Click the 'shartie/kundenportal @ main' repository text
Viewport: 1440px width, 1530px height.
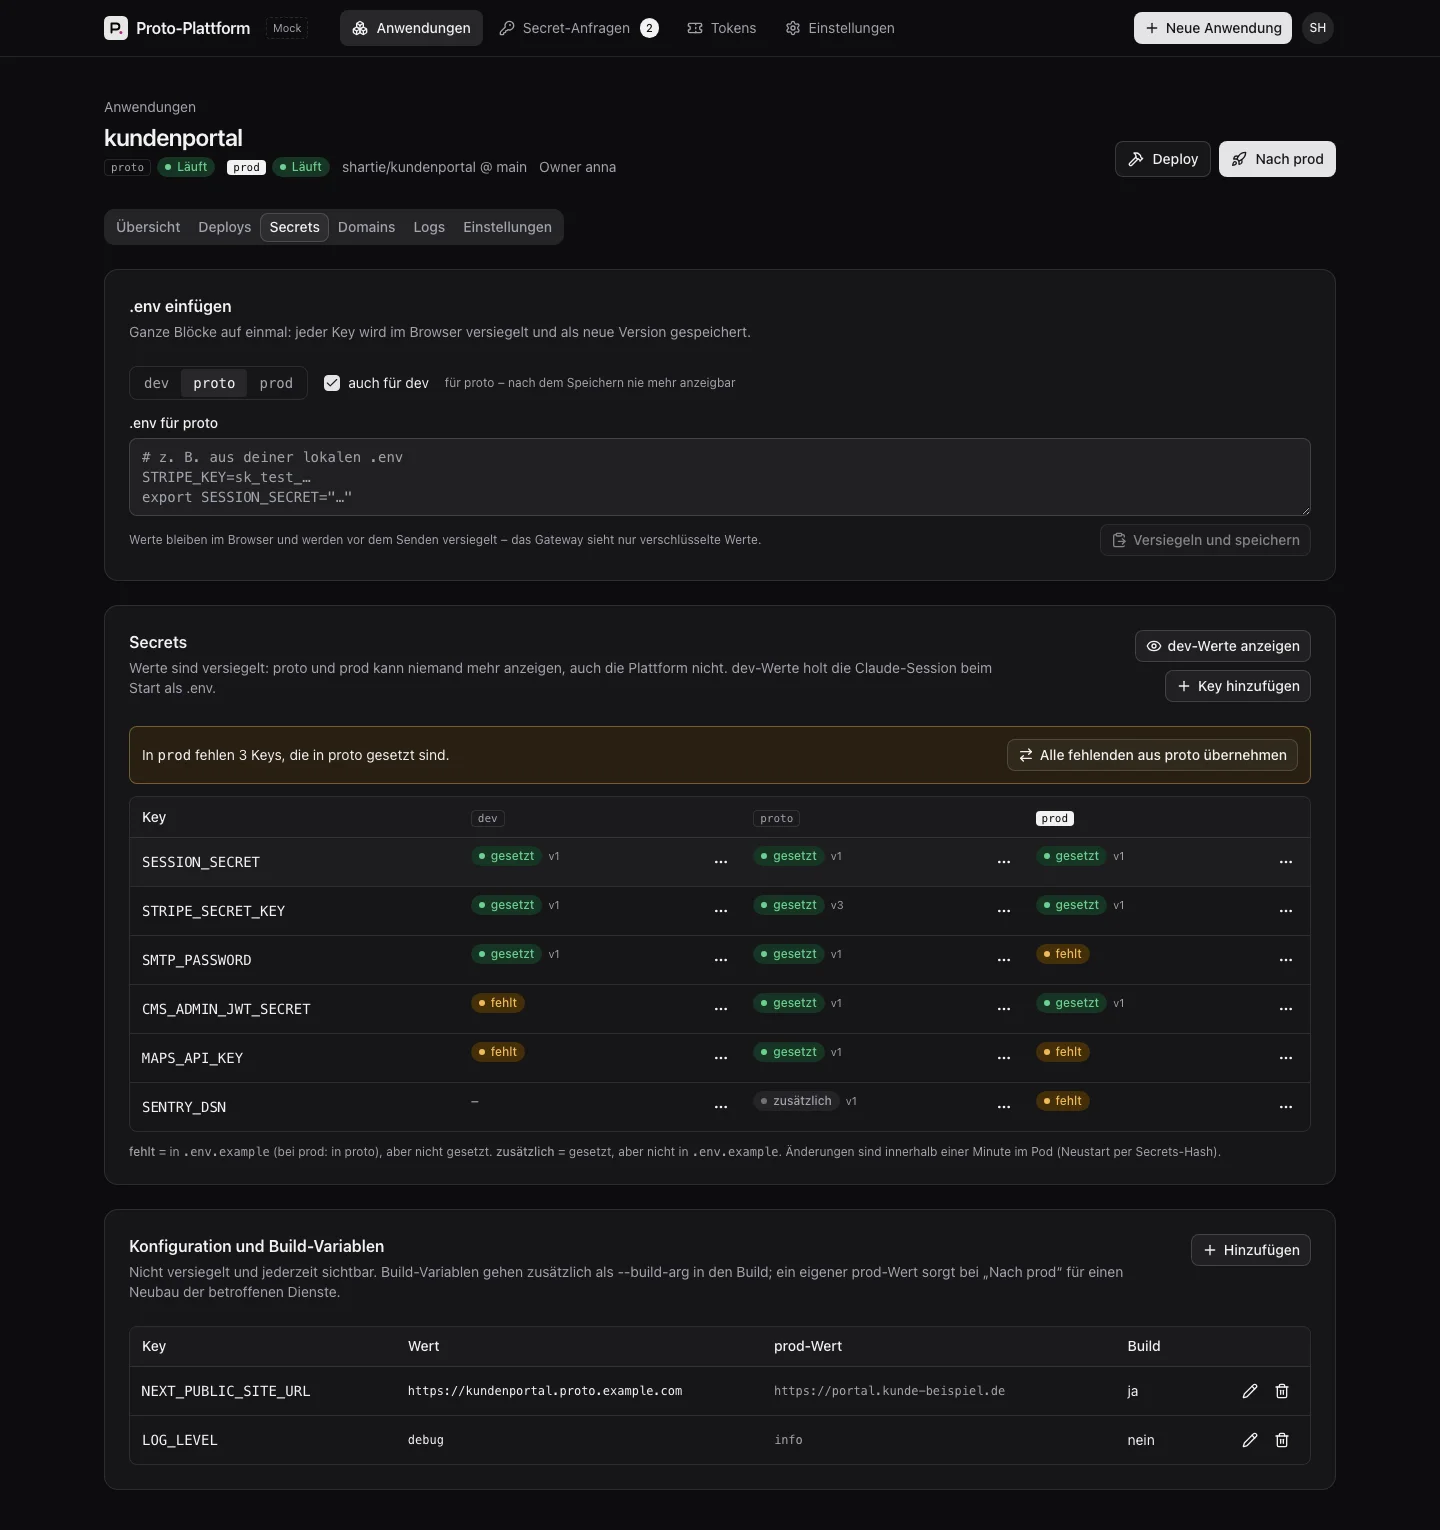click(434, 167)
